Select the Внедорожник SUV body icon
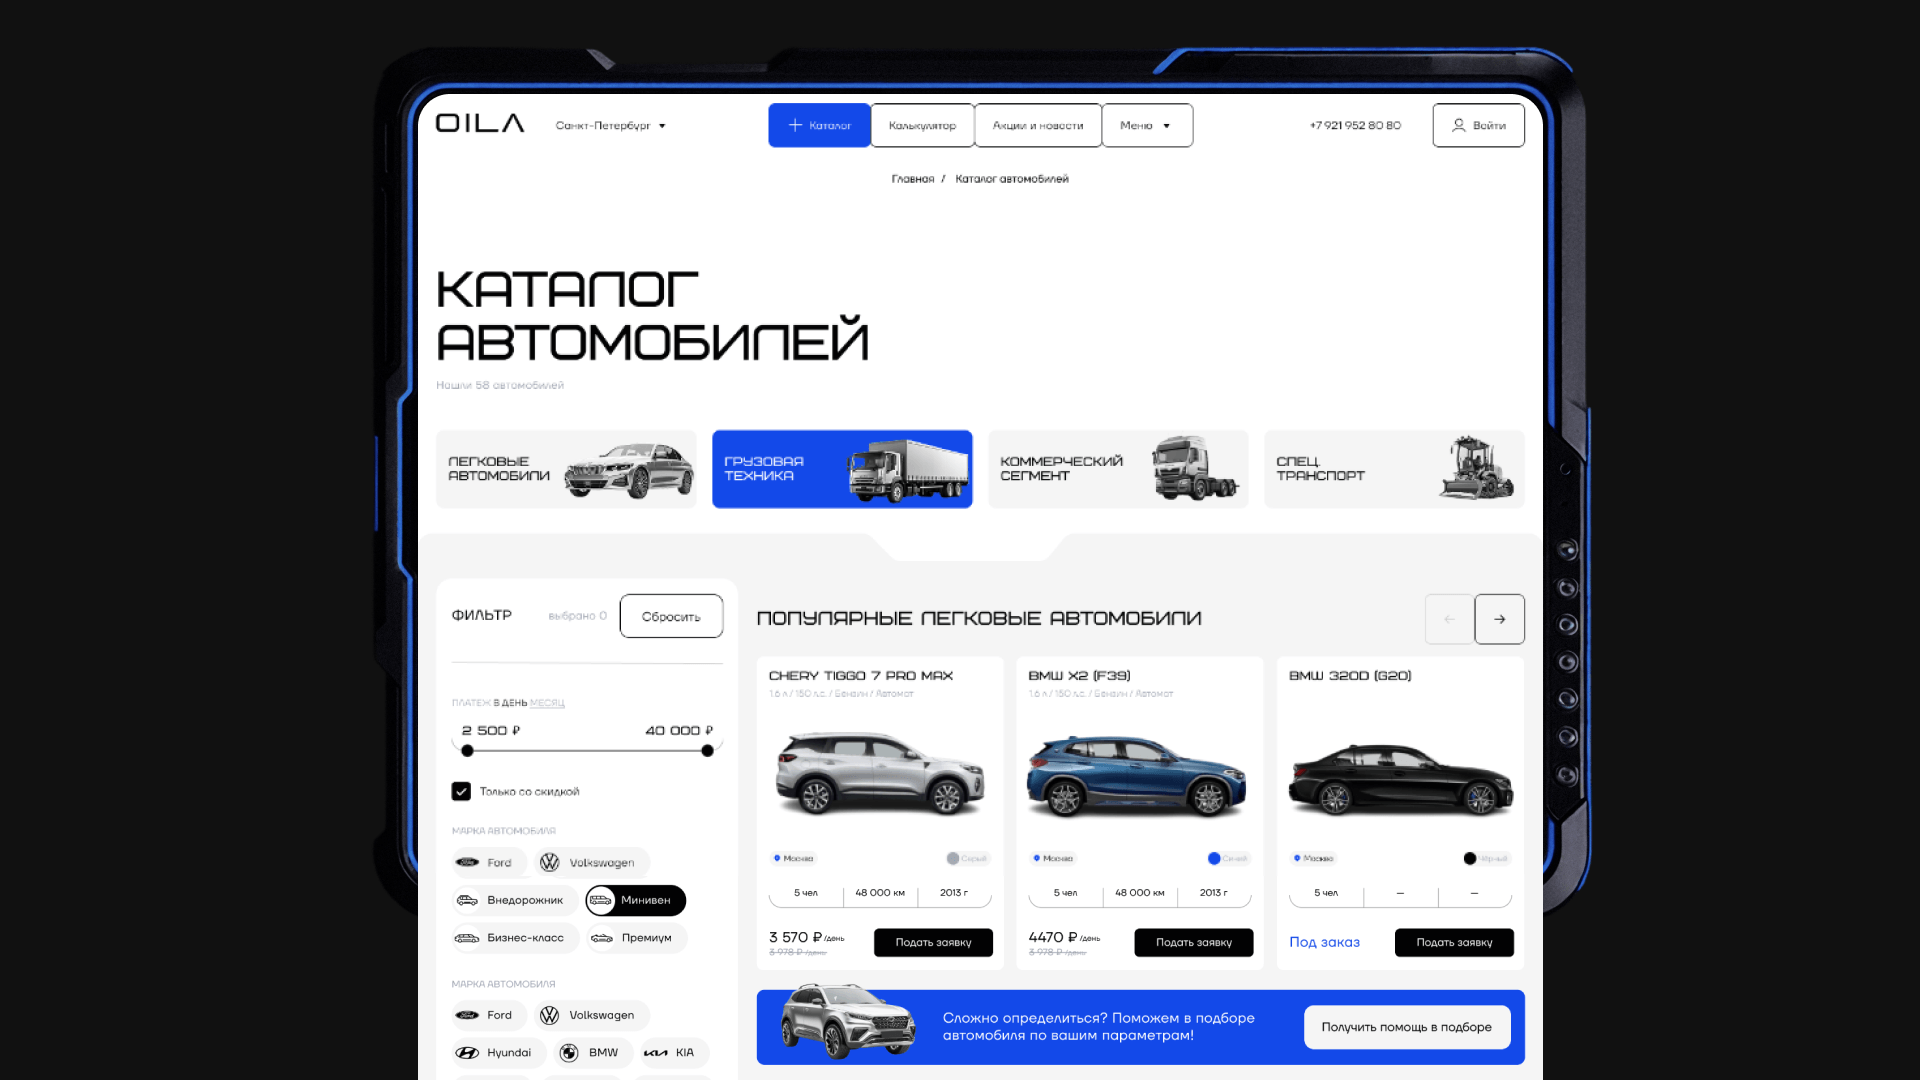1920x1080 pixels. (467, 900)
